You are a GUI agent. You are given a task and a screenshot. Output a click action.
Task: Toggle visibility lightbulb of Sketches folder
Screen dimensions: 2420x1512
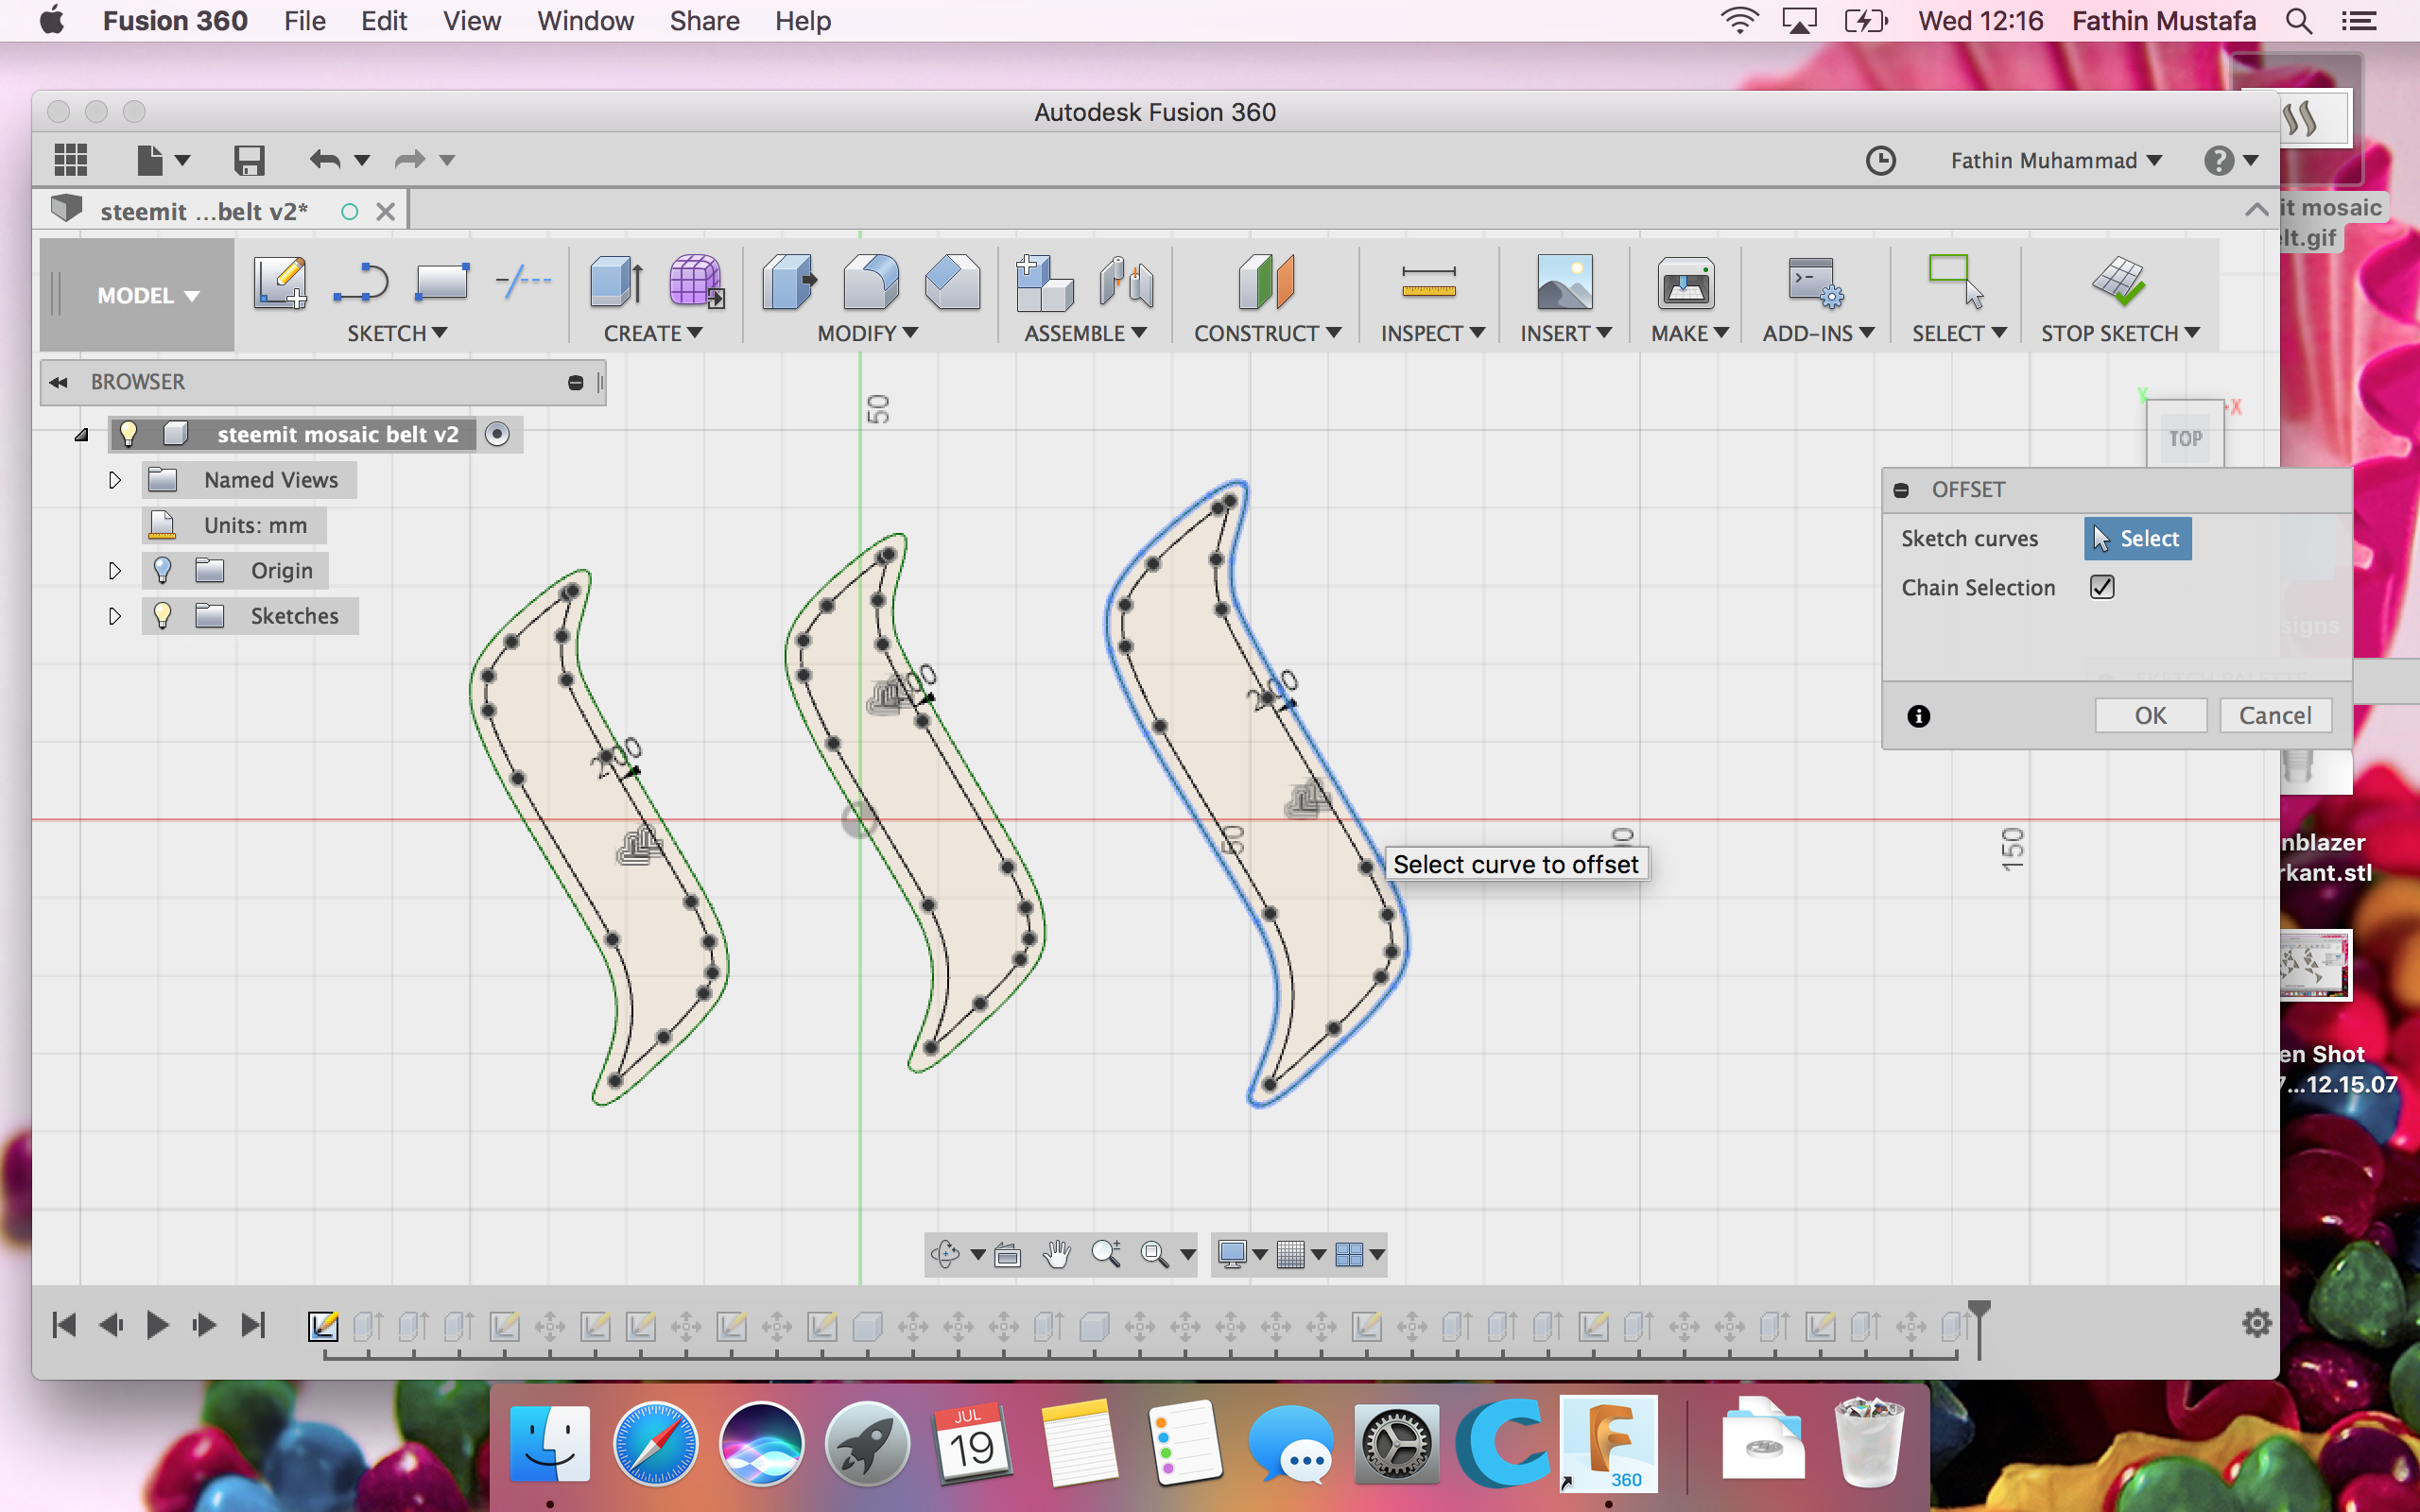[x=162, y=616]
